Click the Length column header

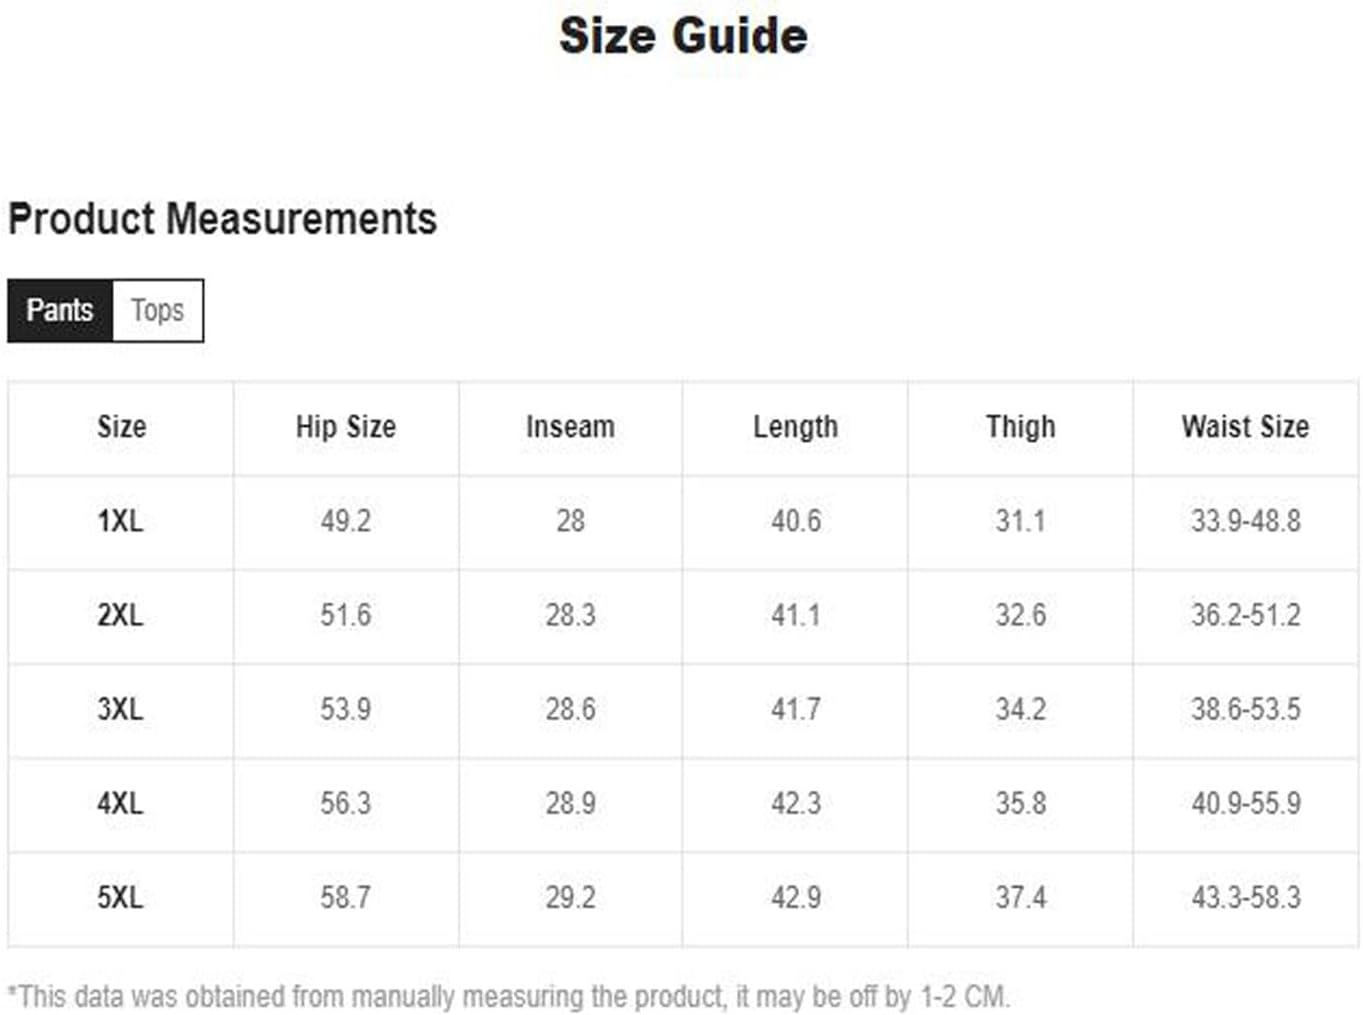click(796, 427)
